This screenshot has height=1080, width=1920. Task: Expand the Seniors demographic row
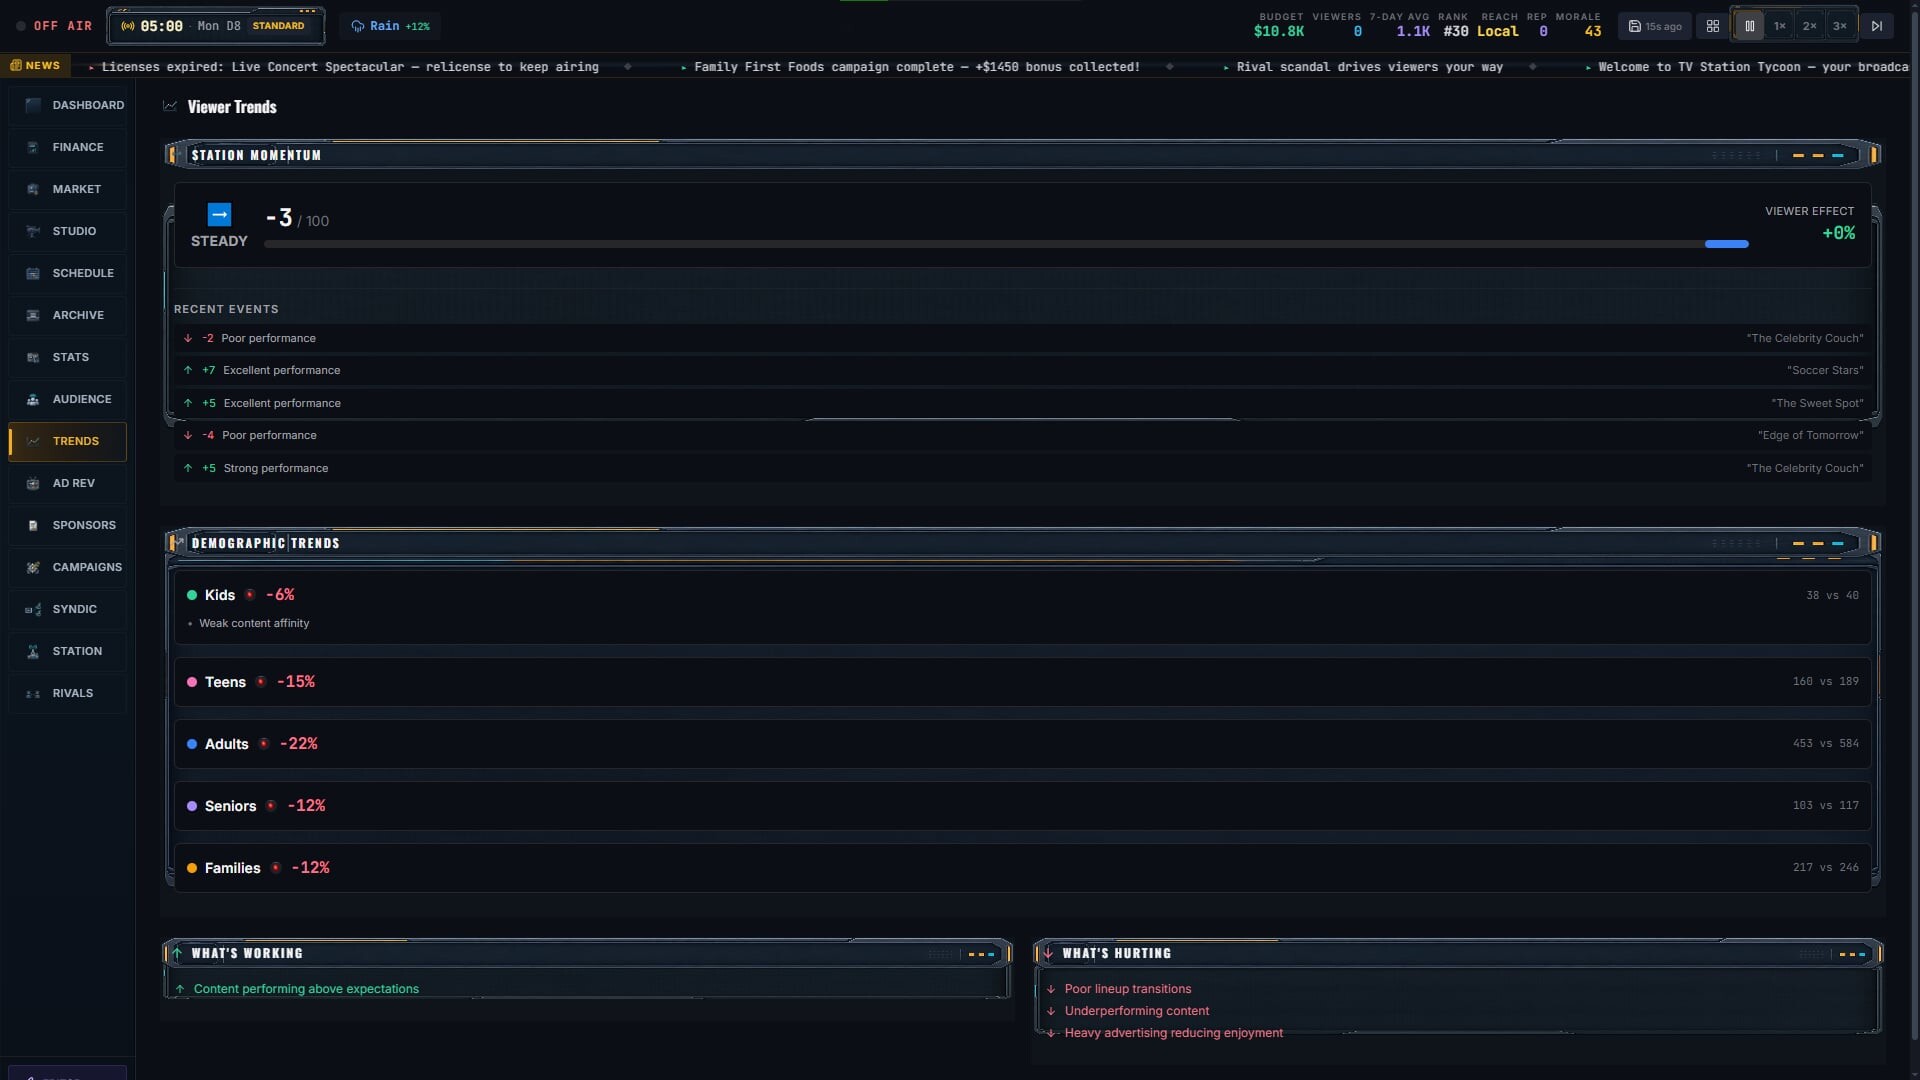pos(1022,806)
